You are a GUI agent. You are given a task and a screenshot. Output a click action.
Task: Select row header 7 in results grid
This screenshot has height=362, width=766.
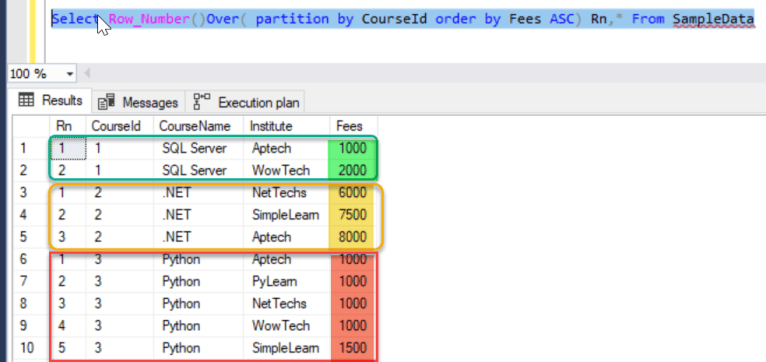pos(31,282)
